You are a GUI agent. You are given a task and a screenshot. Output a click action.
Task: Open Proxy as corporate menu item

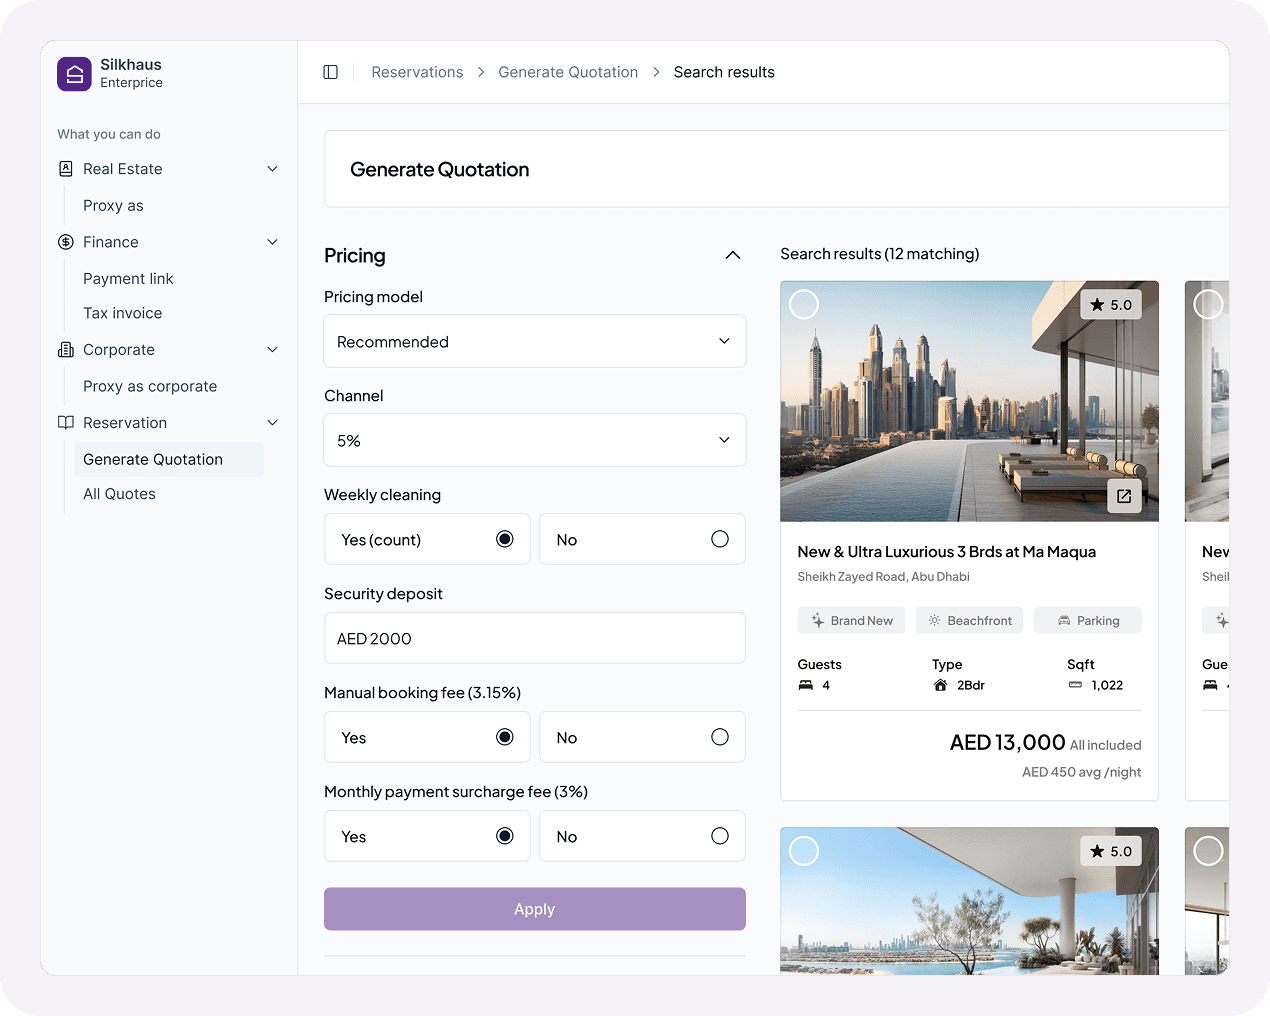[x=150, y=386]
